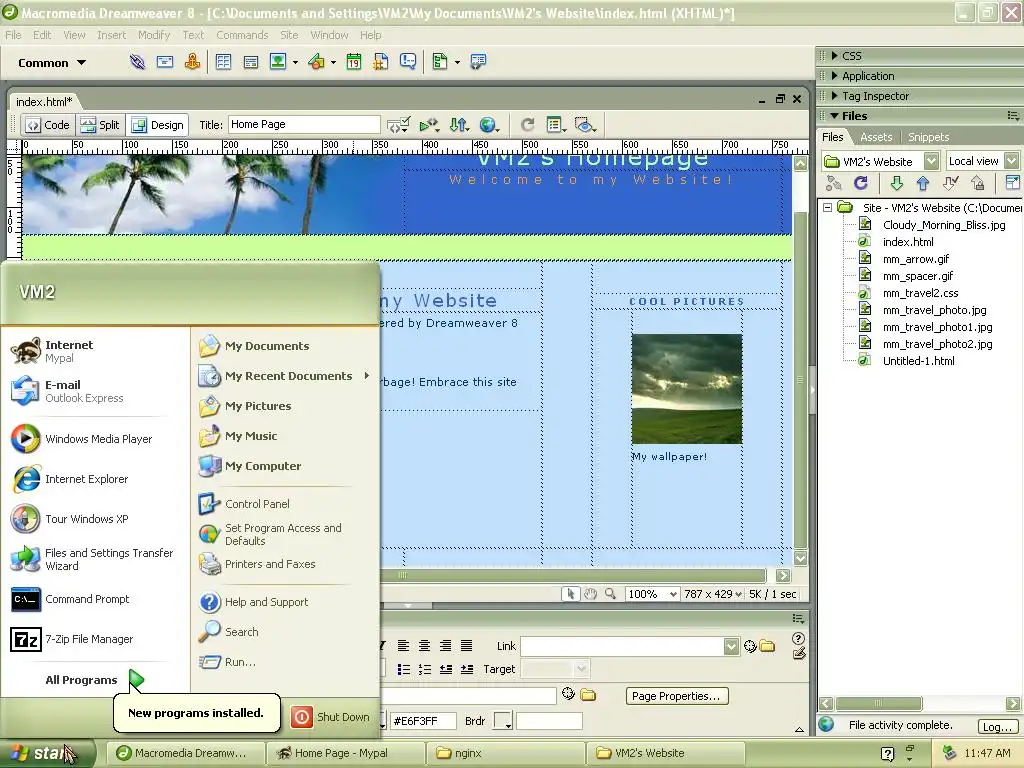Open the Commands menu

[242, 35]
